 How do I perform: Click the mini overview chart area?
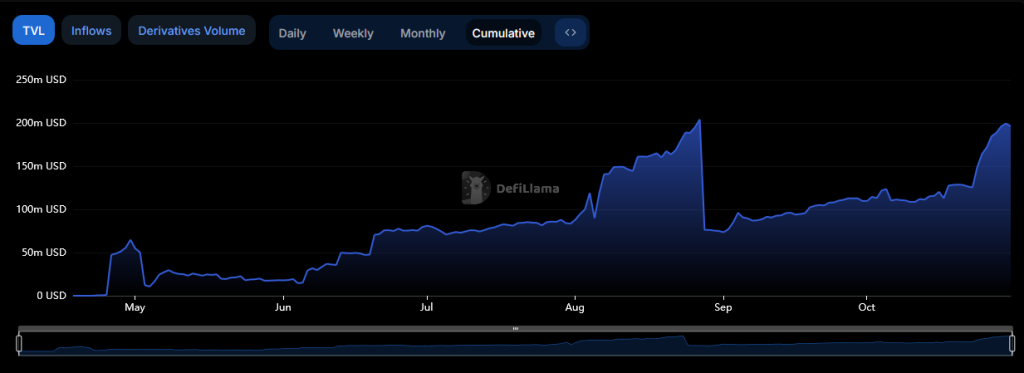[515, 344]
